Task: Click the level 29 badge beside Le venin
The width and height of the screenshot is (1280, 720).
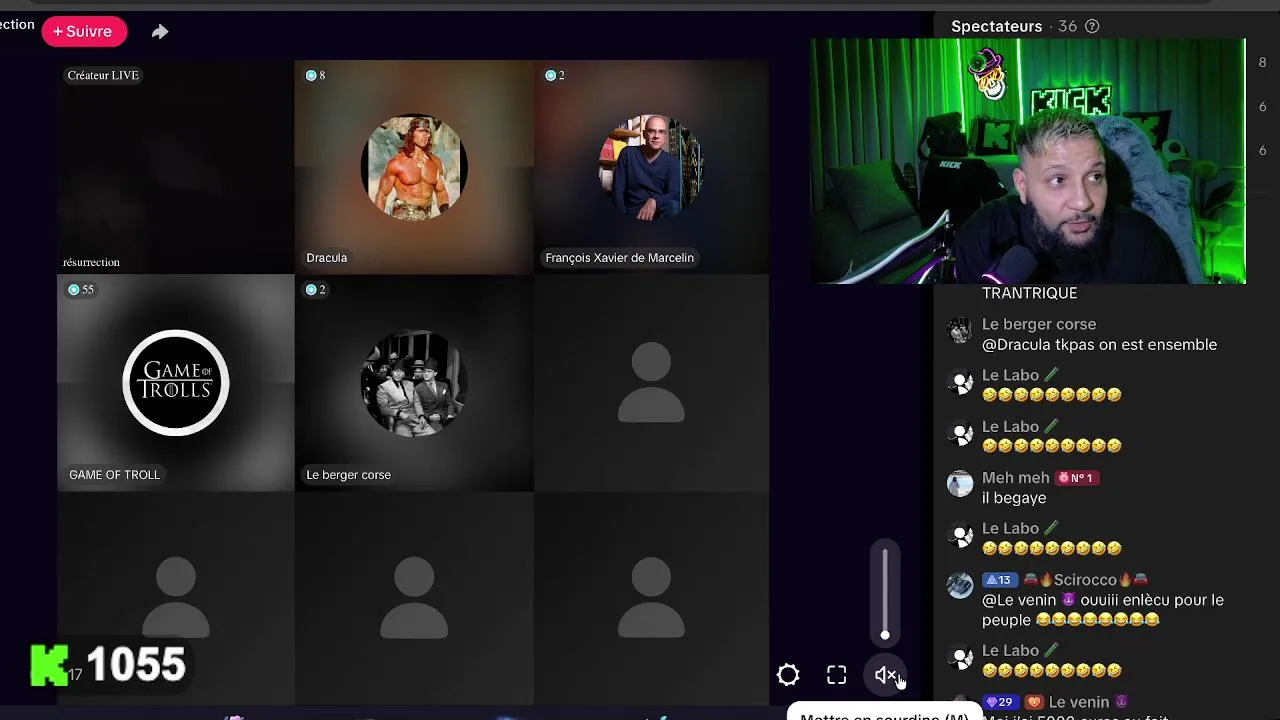Action: 1000,702
